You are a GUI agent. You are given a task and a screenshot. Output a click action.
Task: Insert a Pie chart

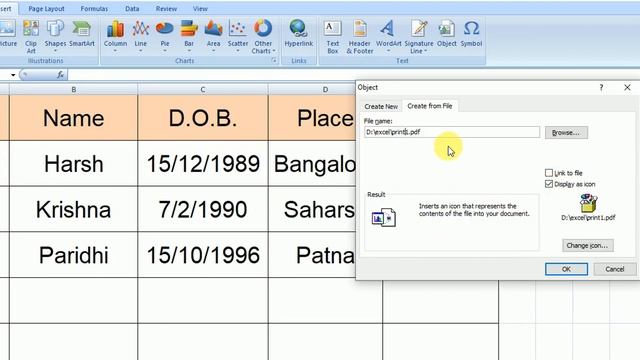[165, 37]
